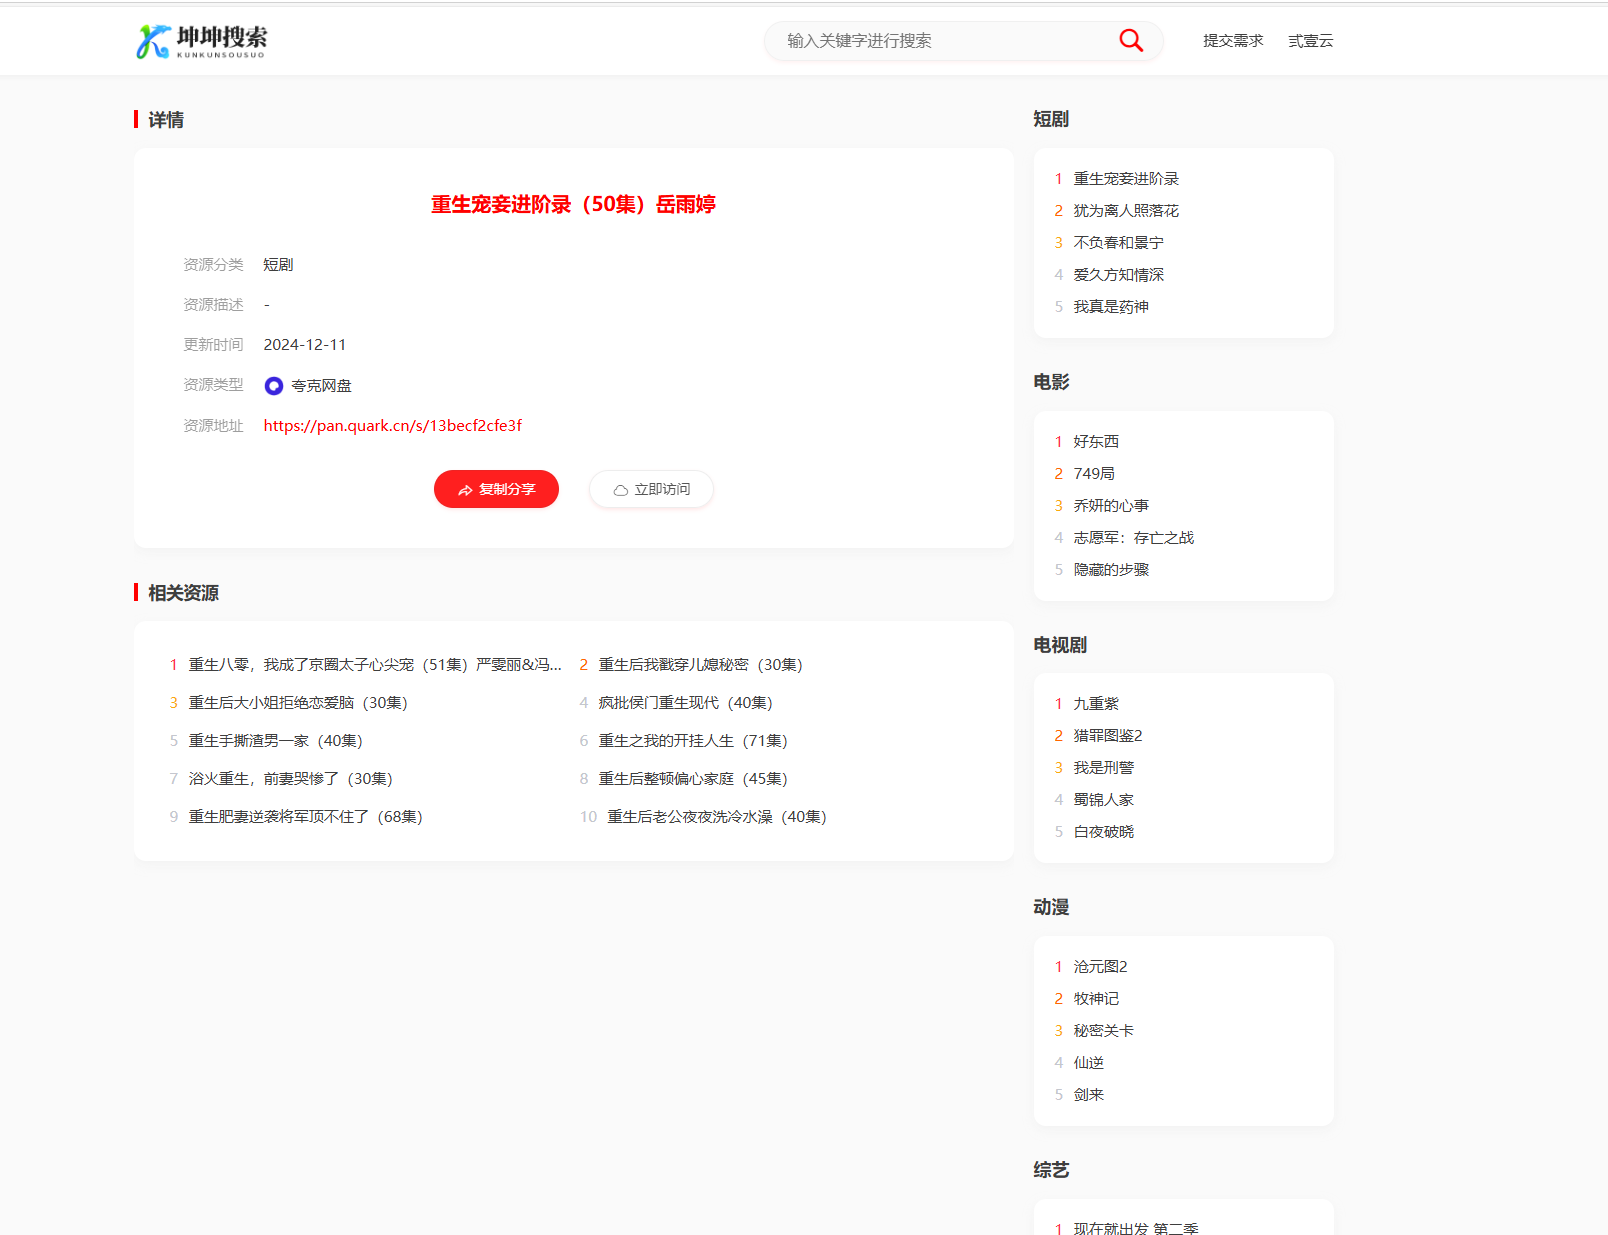Open 我真是药神 in the 短剧 list

pyautogui.click(x=1111, y=307)
